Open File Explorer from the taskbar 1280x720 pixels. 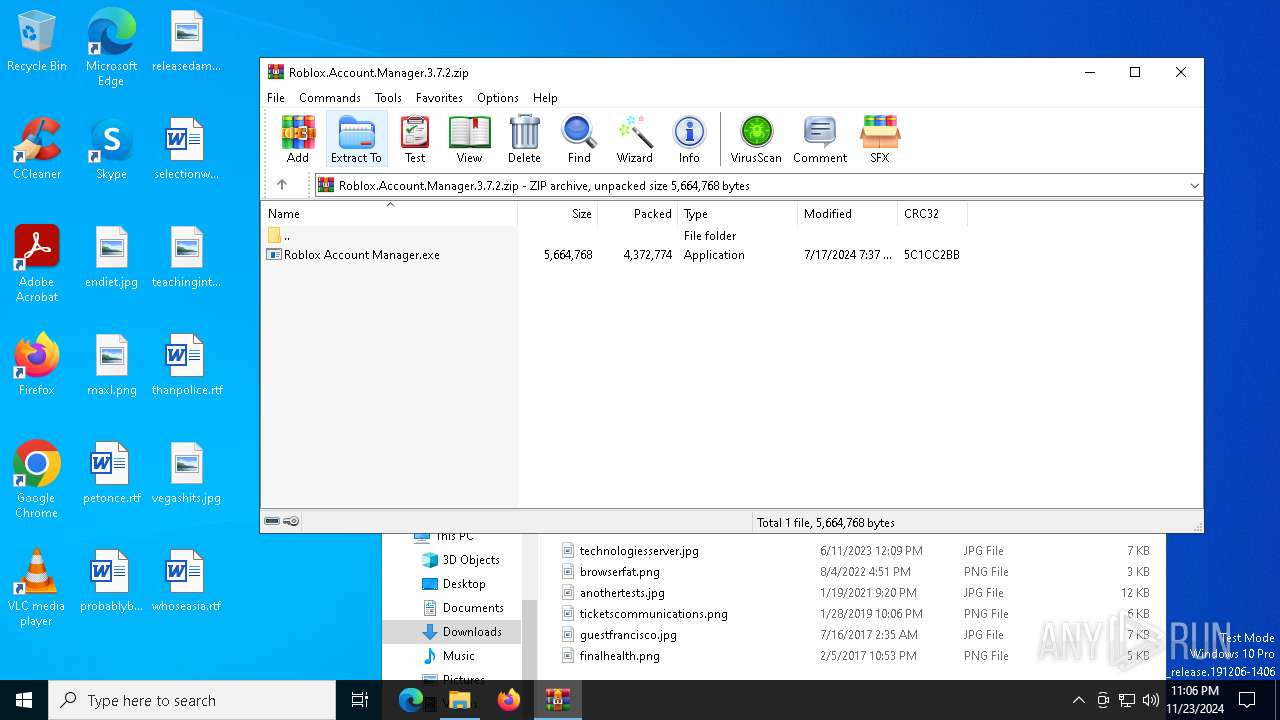pos(460,700)
